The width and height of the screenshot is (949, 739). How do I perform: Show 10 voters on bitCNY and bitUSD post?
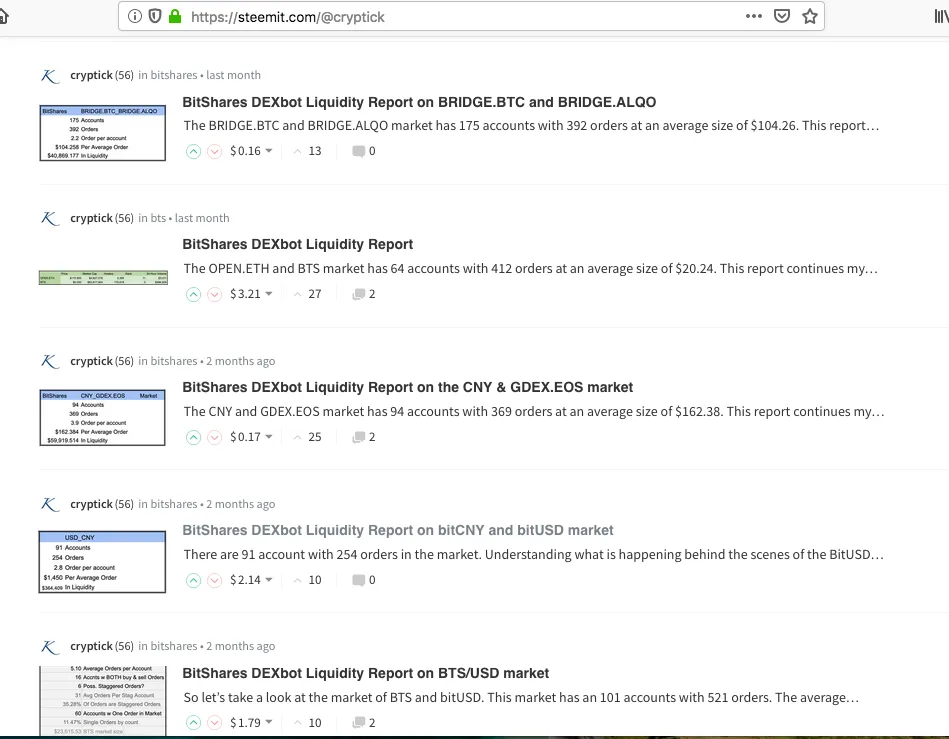pos(307,580)
